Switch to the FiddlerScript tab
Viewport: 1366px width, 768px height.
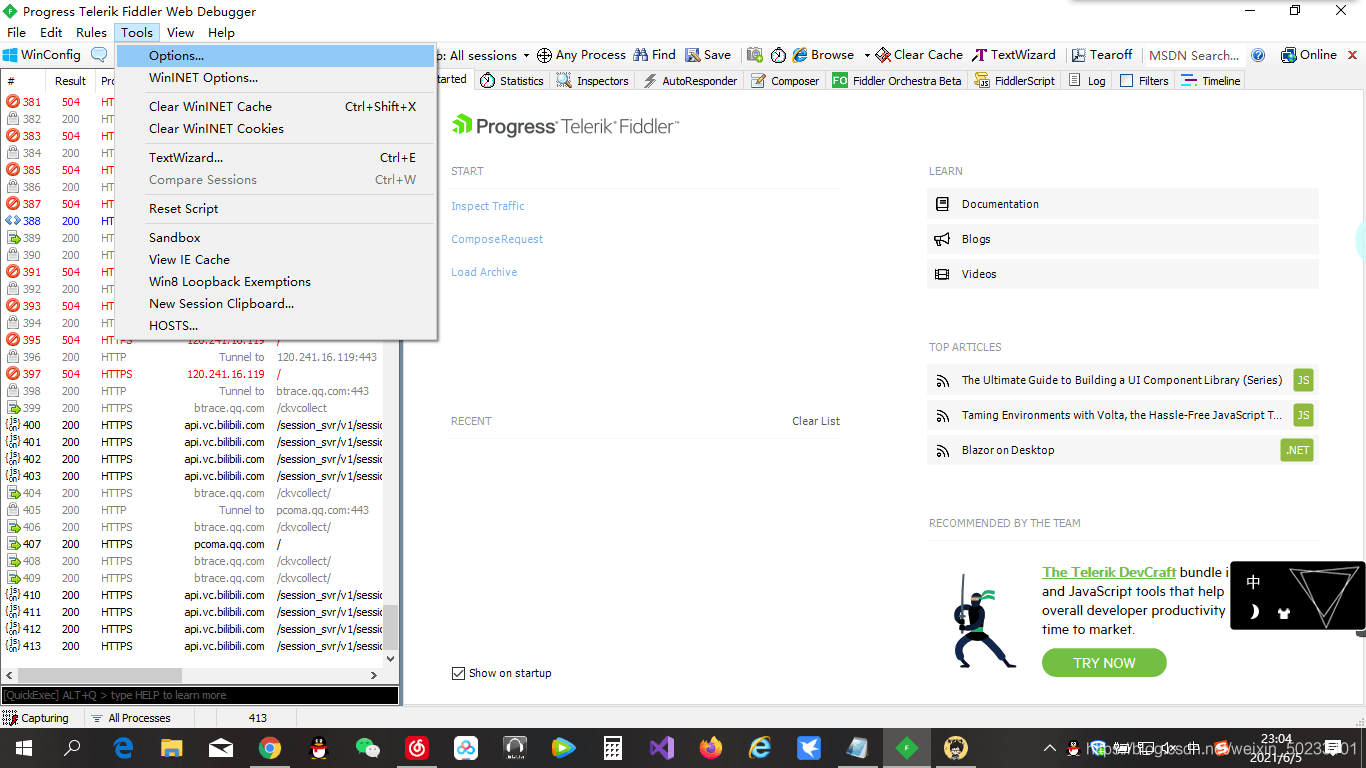1015,81
